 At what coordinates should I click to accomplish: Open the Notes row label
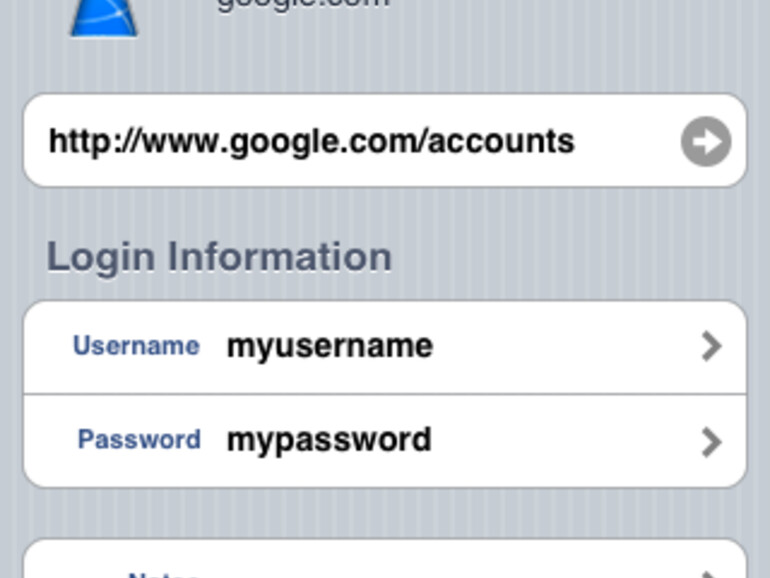(x=163, y=573)
